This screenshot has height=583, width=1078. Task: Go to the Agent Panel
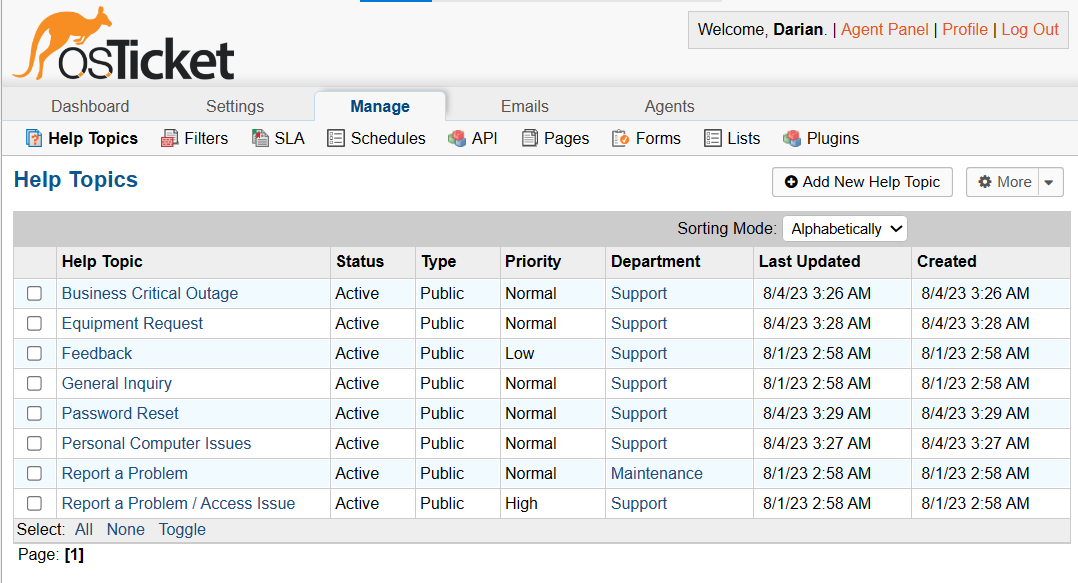884,29
